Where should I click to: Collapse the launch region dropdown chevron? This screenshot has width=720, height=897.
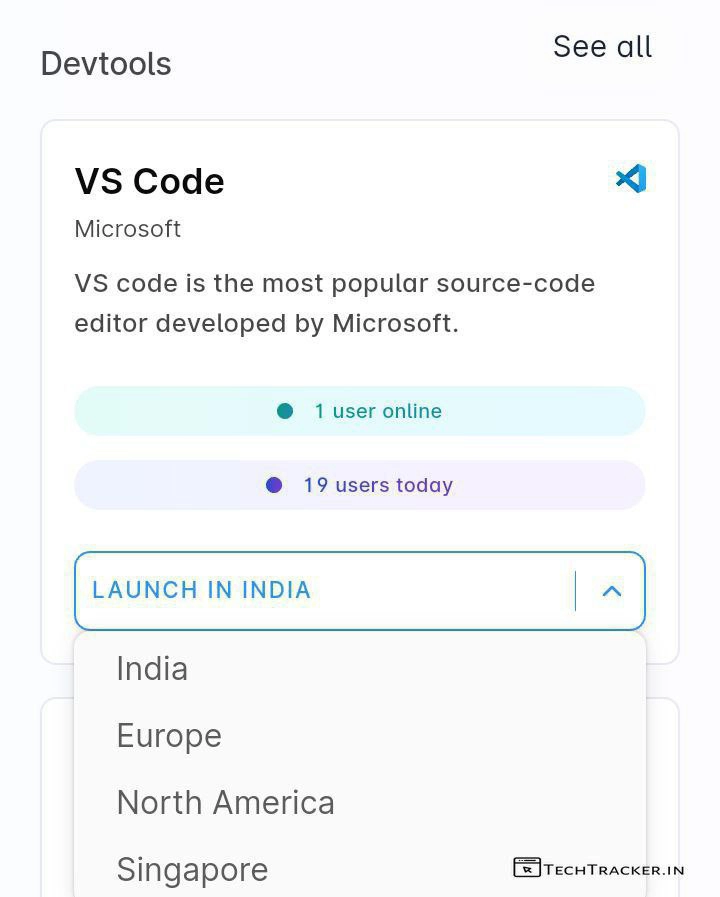(x=612, y=591)
